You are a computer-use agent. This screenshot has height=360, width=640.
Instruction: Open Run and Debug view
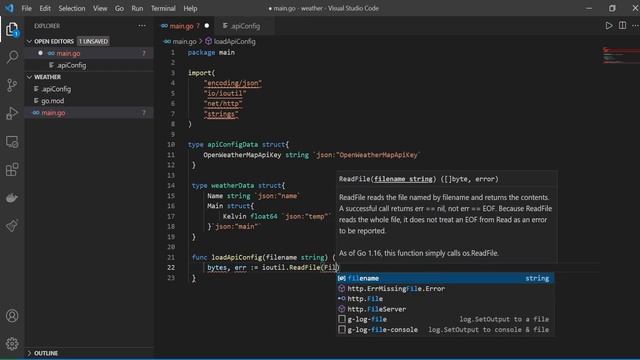[x=12, y=113]
